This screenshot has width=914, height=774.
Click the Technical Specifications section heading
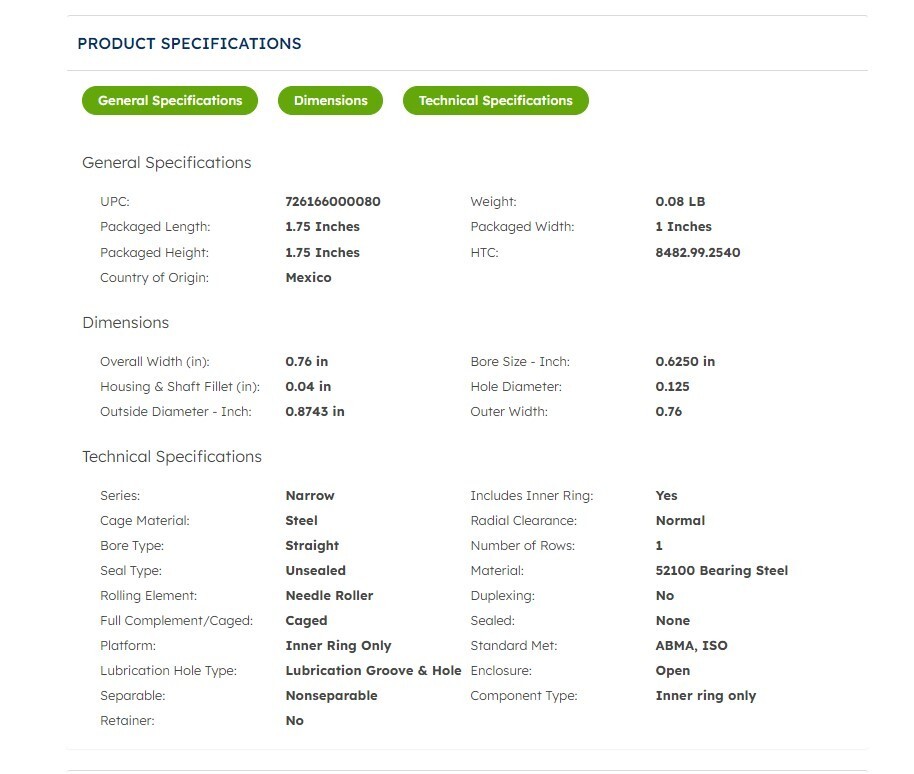pos(172,456)
